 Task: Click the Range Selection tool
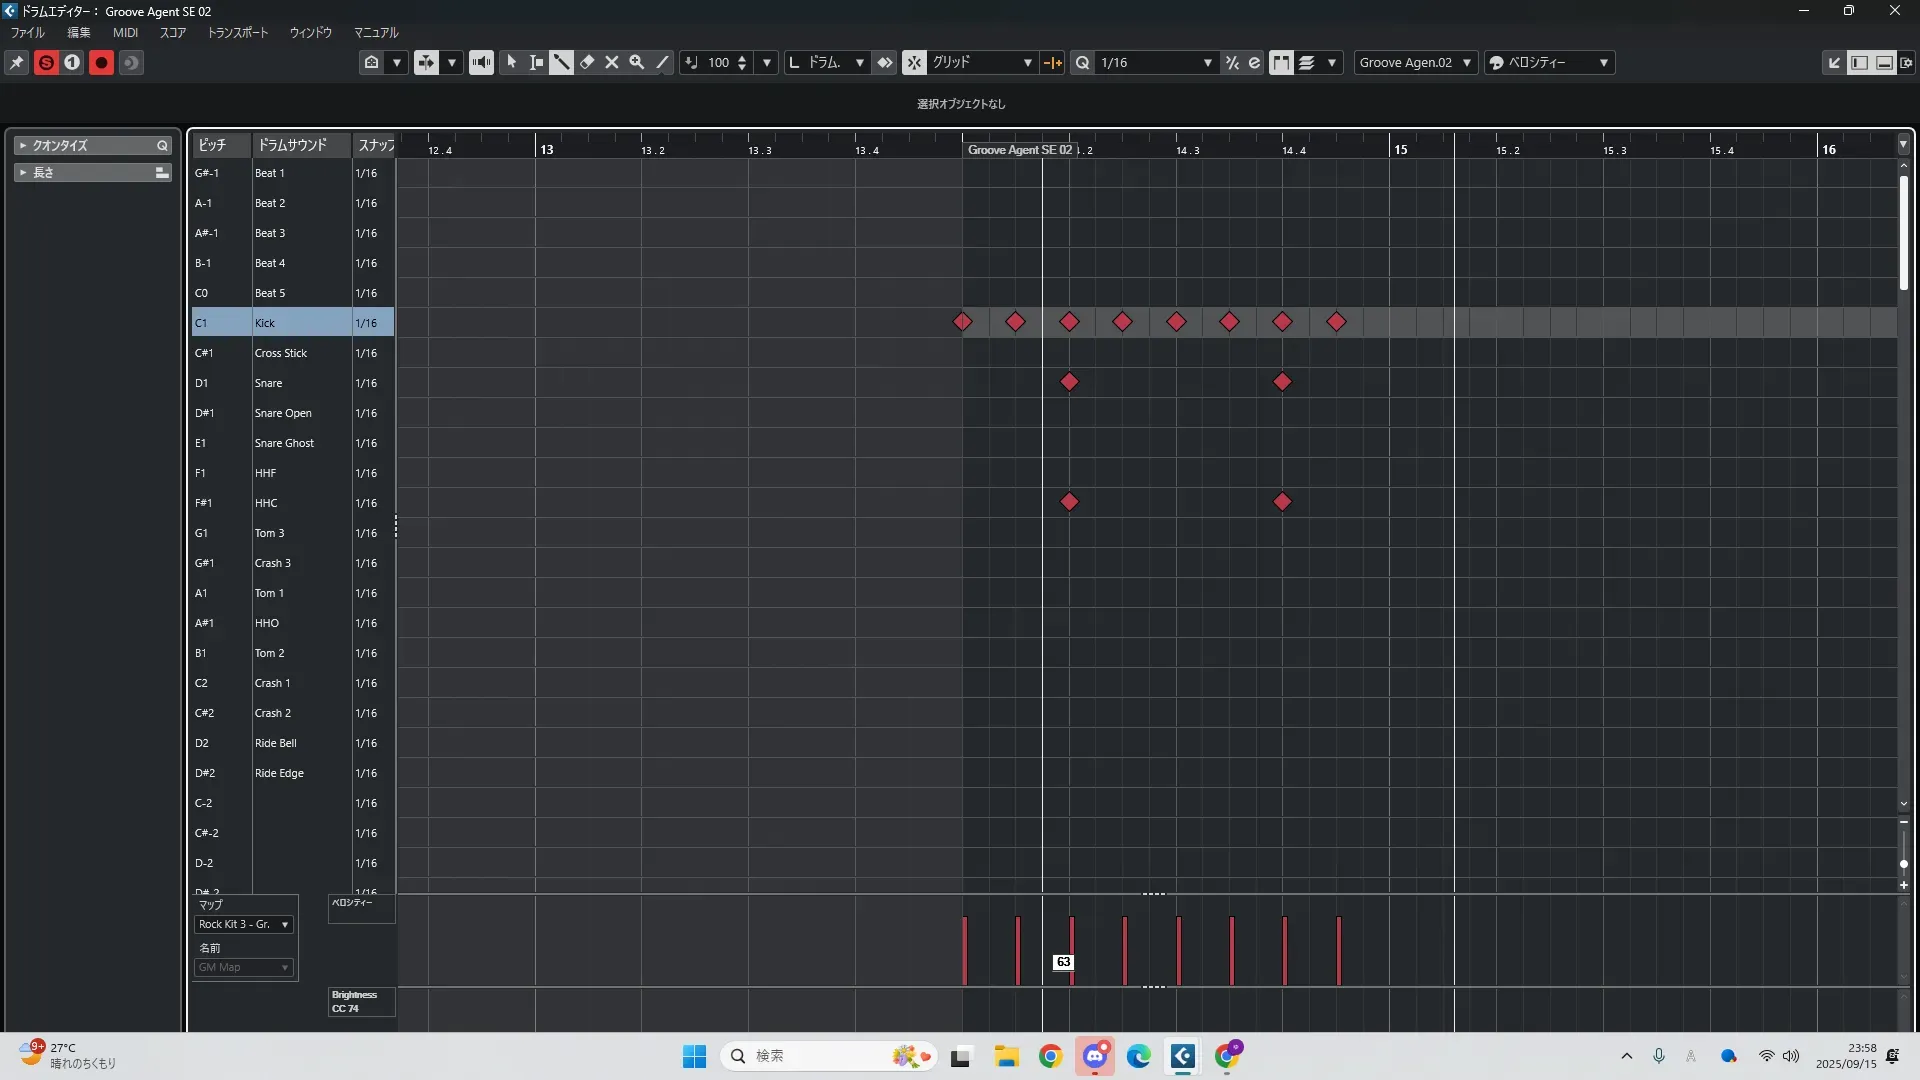click(536, 62)
